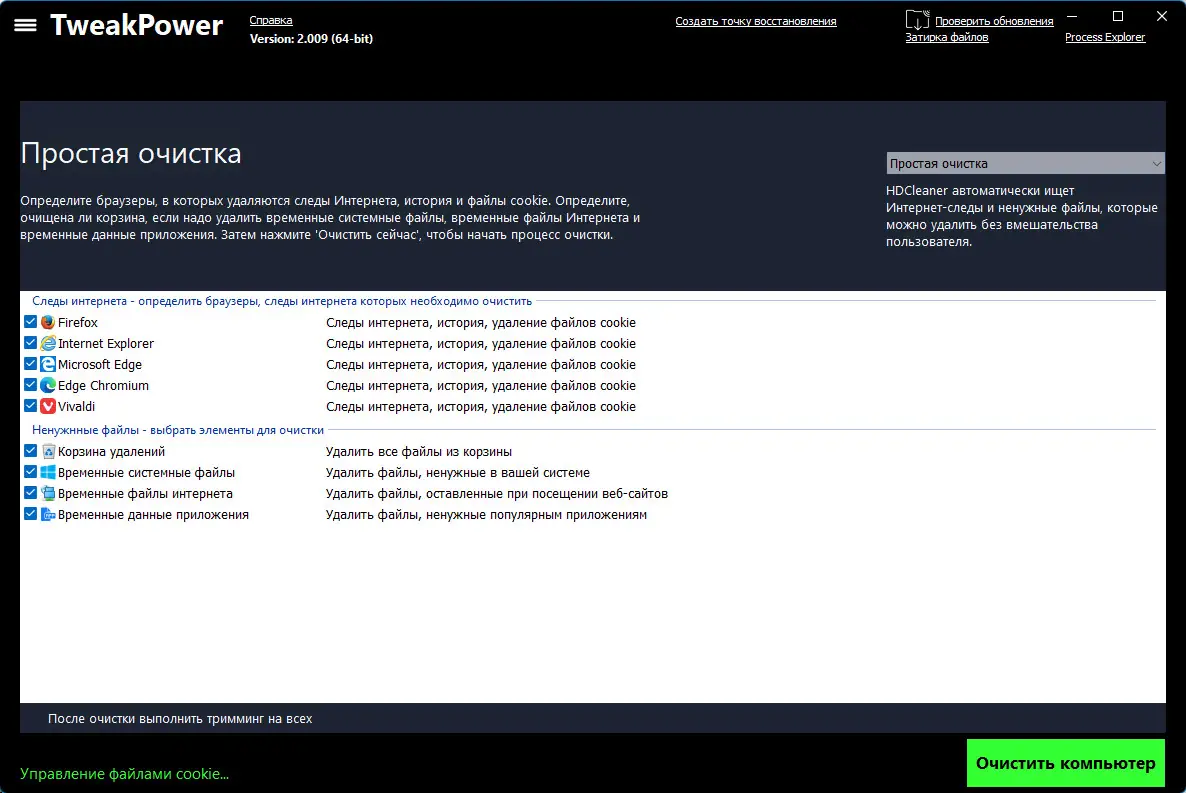Toggle Временные данные приложения checkbox
The height and width of the screenshot is (793, 1186).
click(30, 514)
